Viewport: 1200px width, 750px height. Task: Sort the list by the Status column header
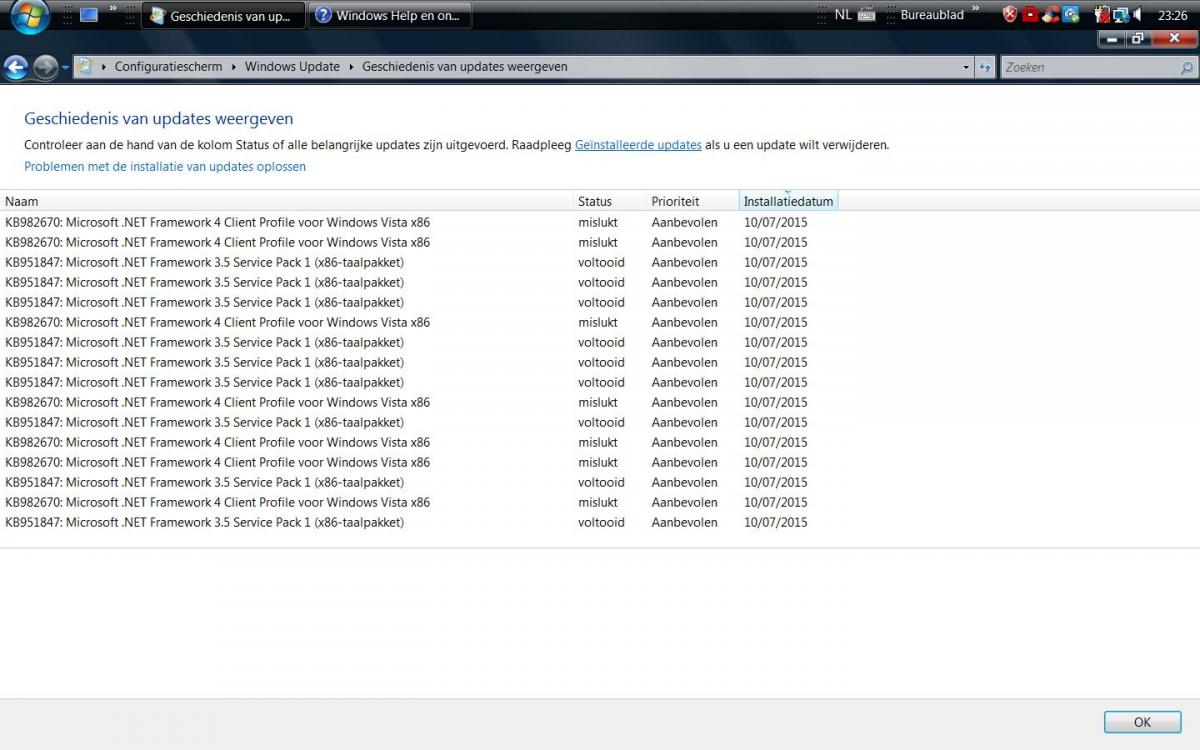610,201
